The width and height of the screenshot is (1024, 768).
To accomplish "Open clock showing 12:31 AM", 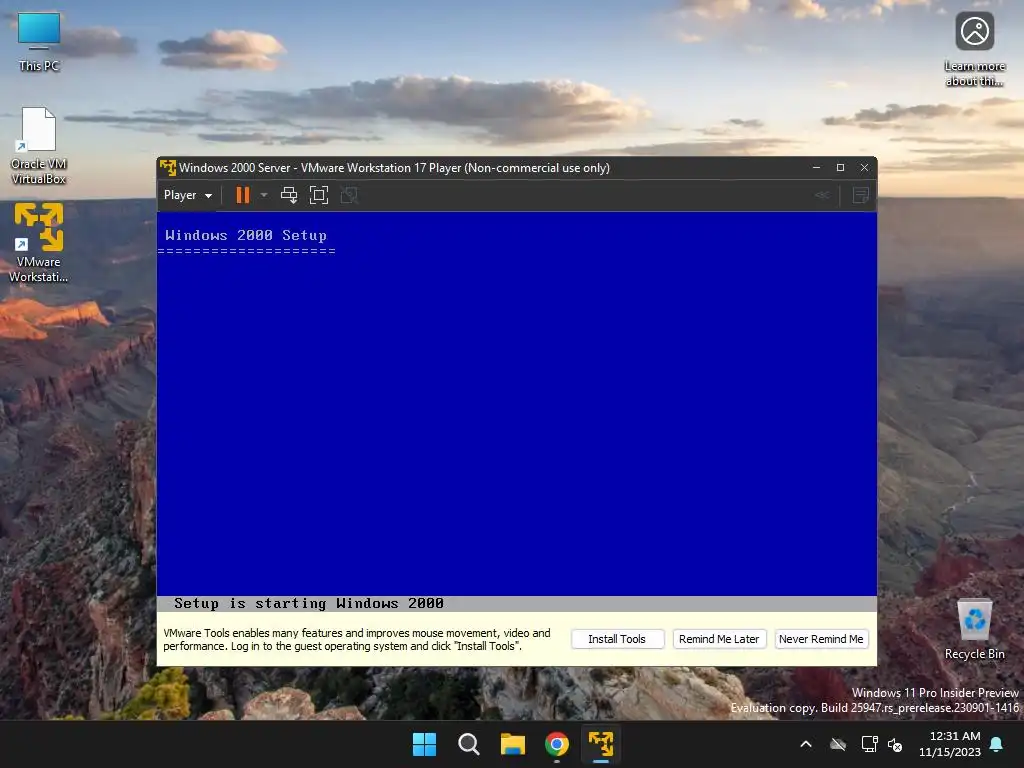I will 950,744.
